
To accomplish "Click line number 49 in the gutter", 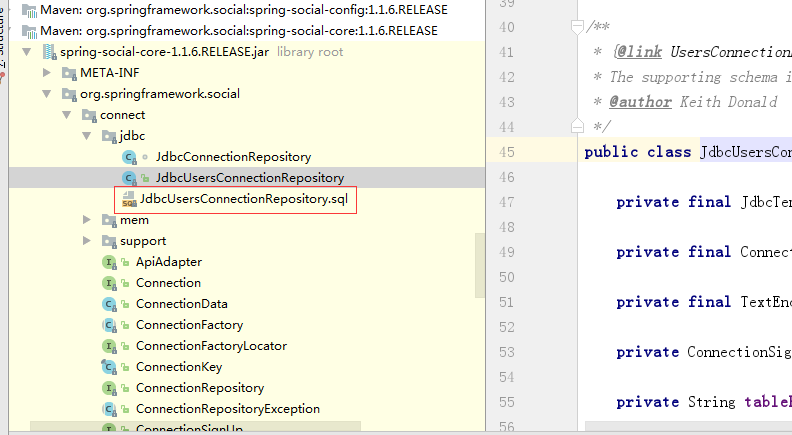I will pyautogui.click(x=507, y=252).
